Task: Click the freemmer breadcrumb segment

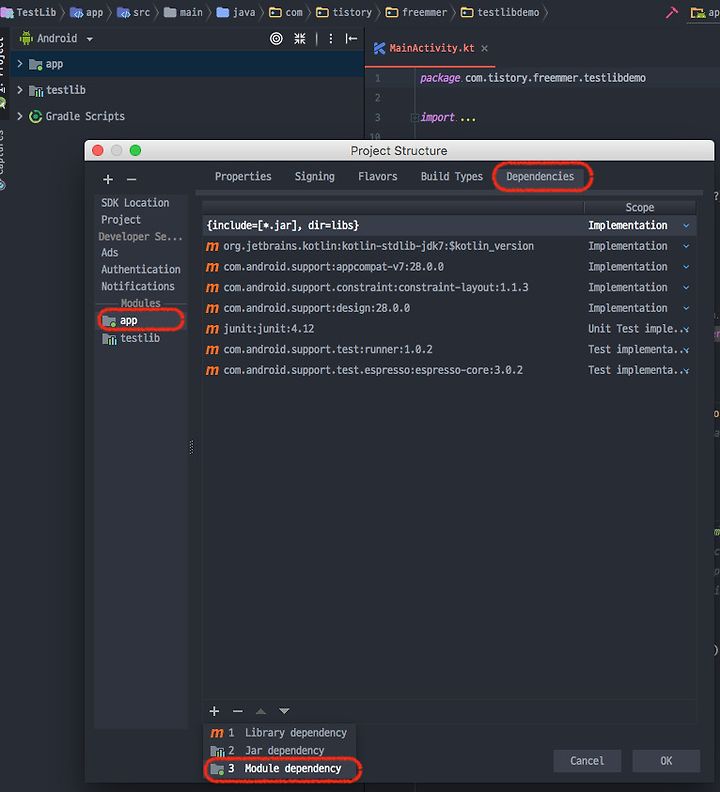Action: 416,13
